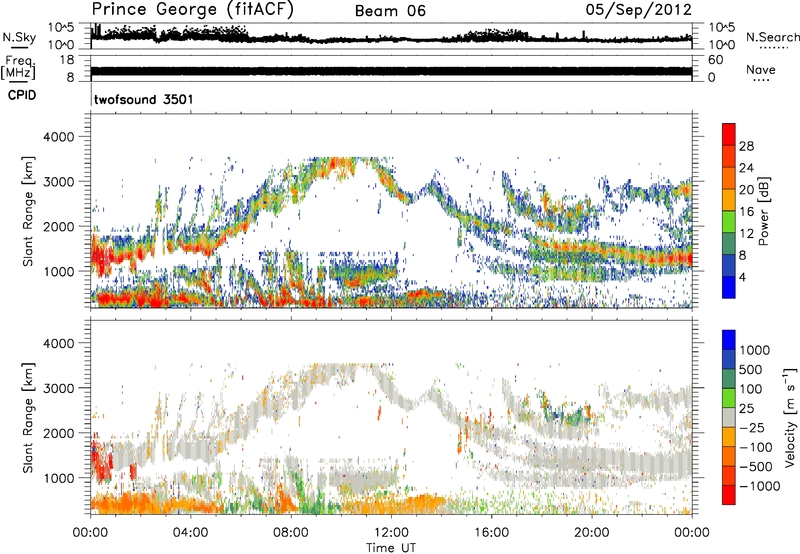
Task: Click the "Time UT" axis title
Action: (391, 547)
